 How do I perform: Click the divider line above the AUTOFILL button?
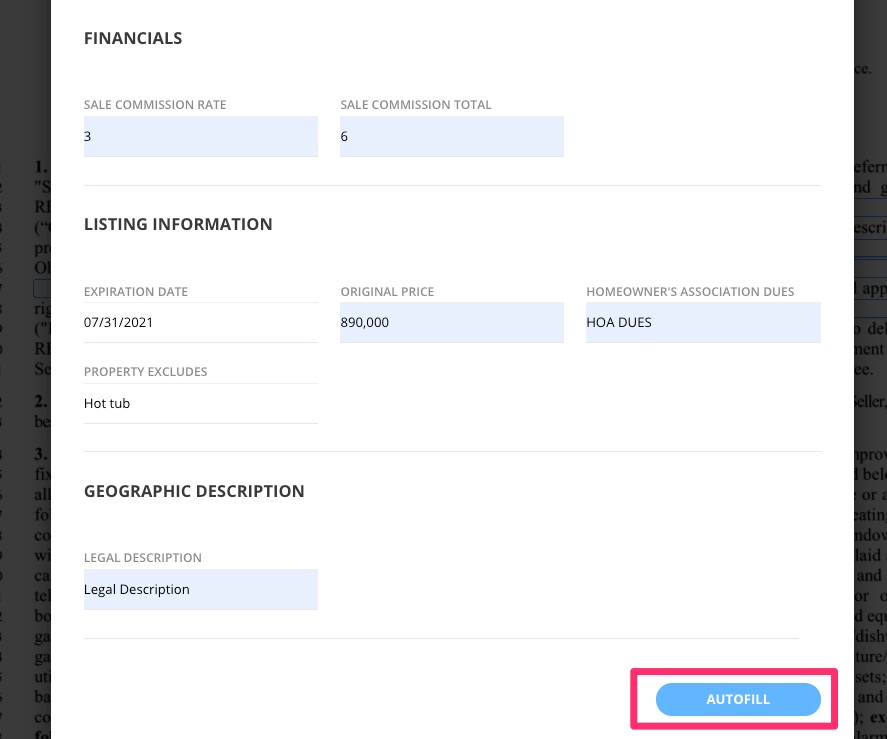tap(440, 636)
